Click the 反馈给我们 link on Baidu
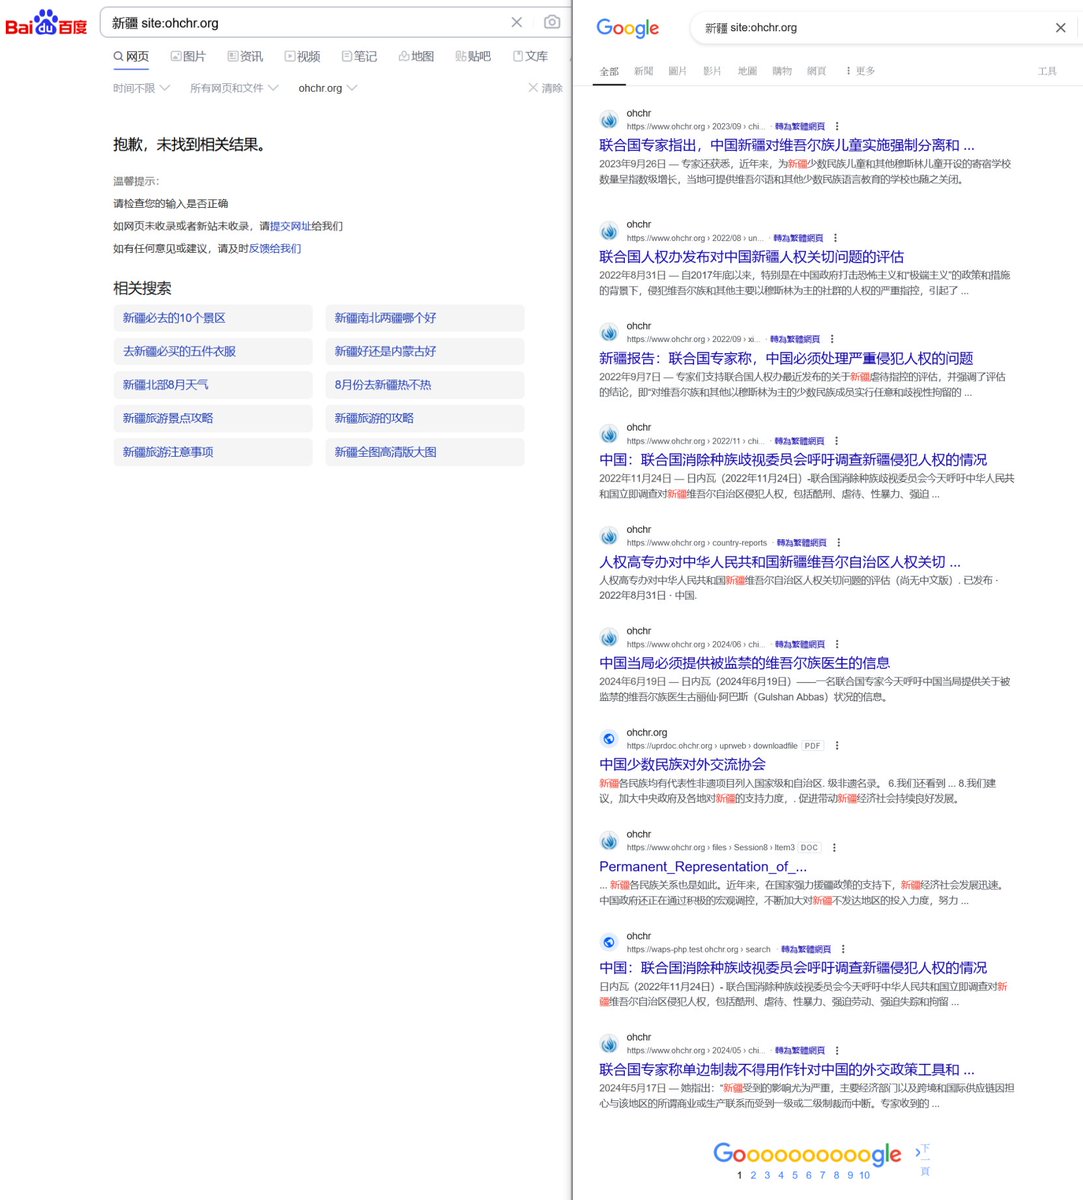The width and height of the screenshot is (1083, 1200). [275, 249]
